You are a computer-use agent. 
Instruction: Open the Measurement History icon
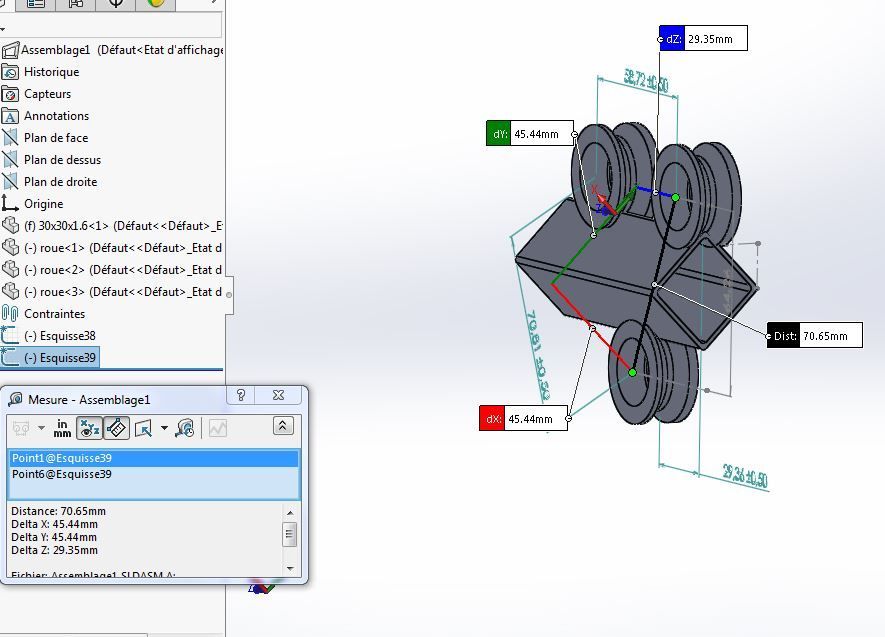pos(185,429)
